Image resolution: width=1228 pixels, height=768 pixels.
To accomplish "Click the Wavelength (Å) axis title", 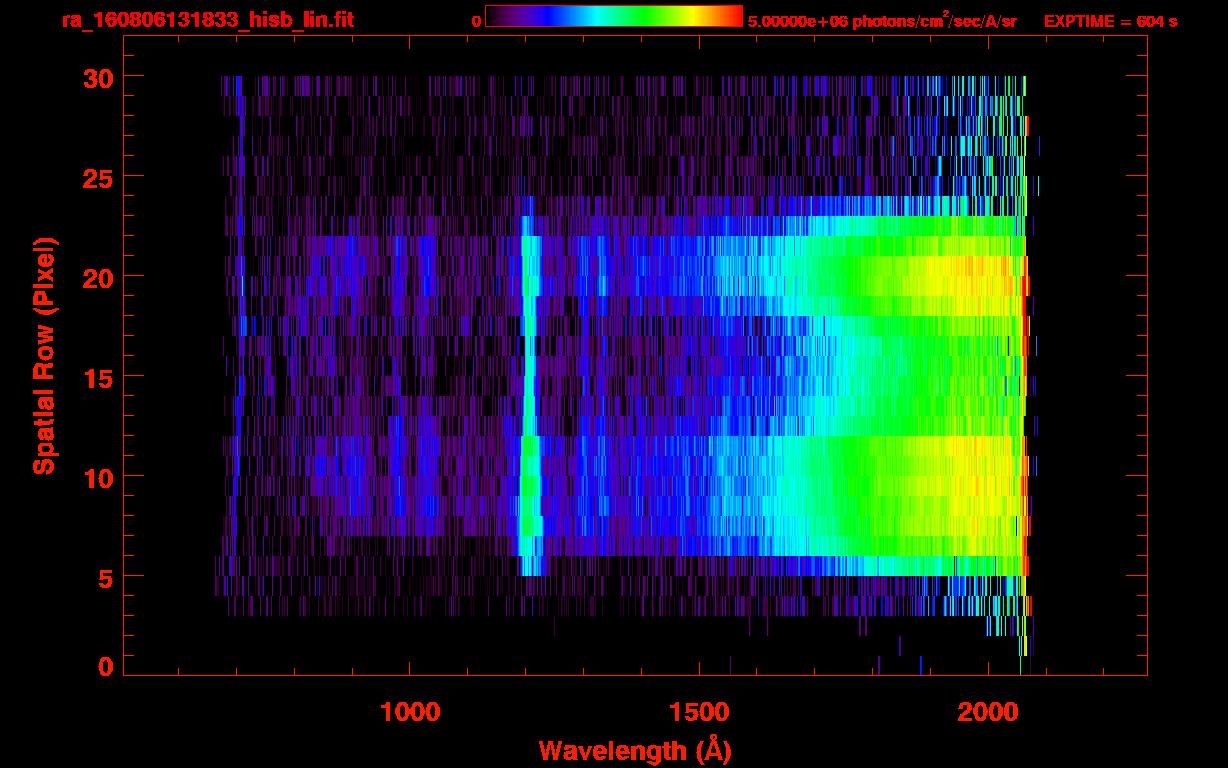I will [x=635, y=750].
